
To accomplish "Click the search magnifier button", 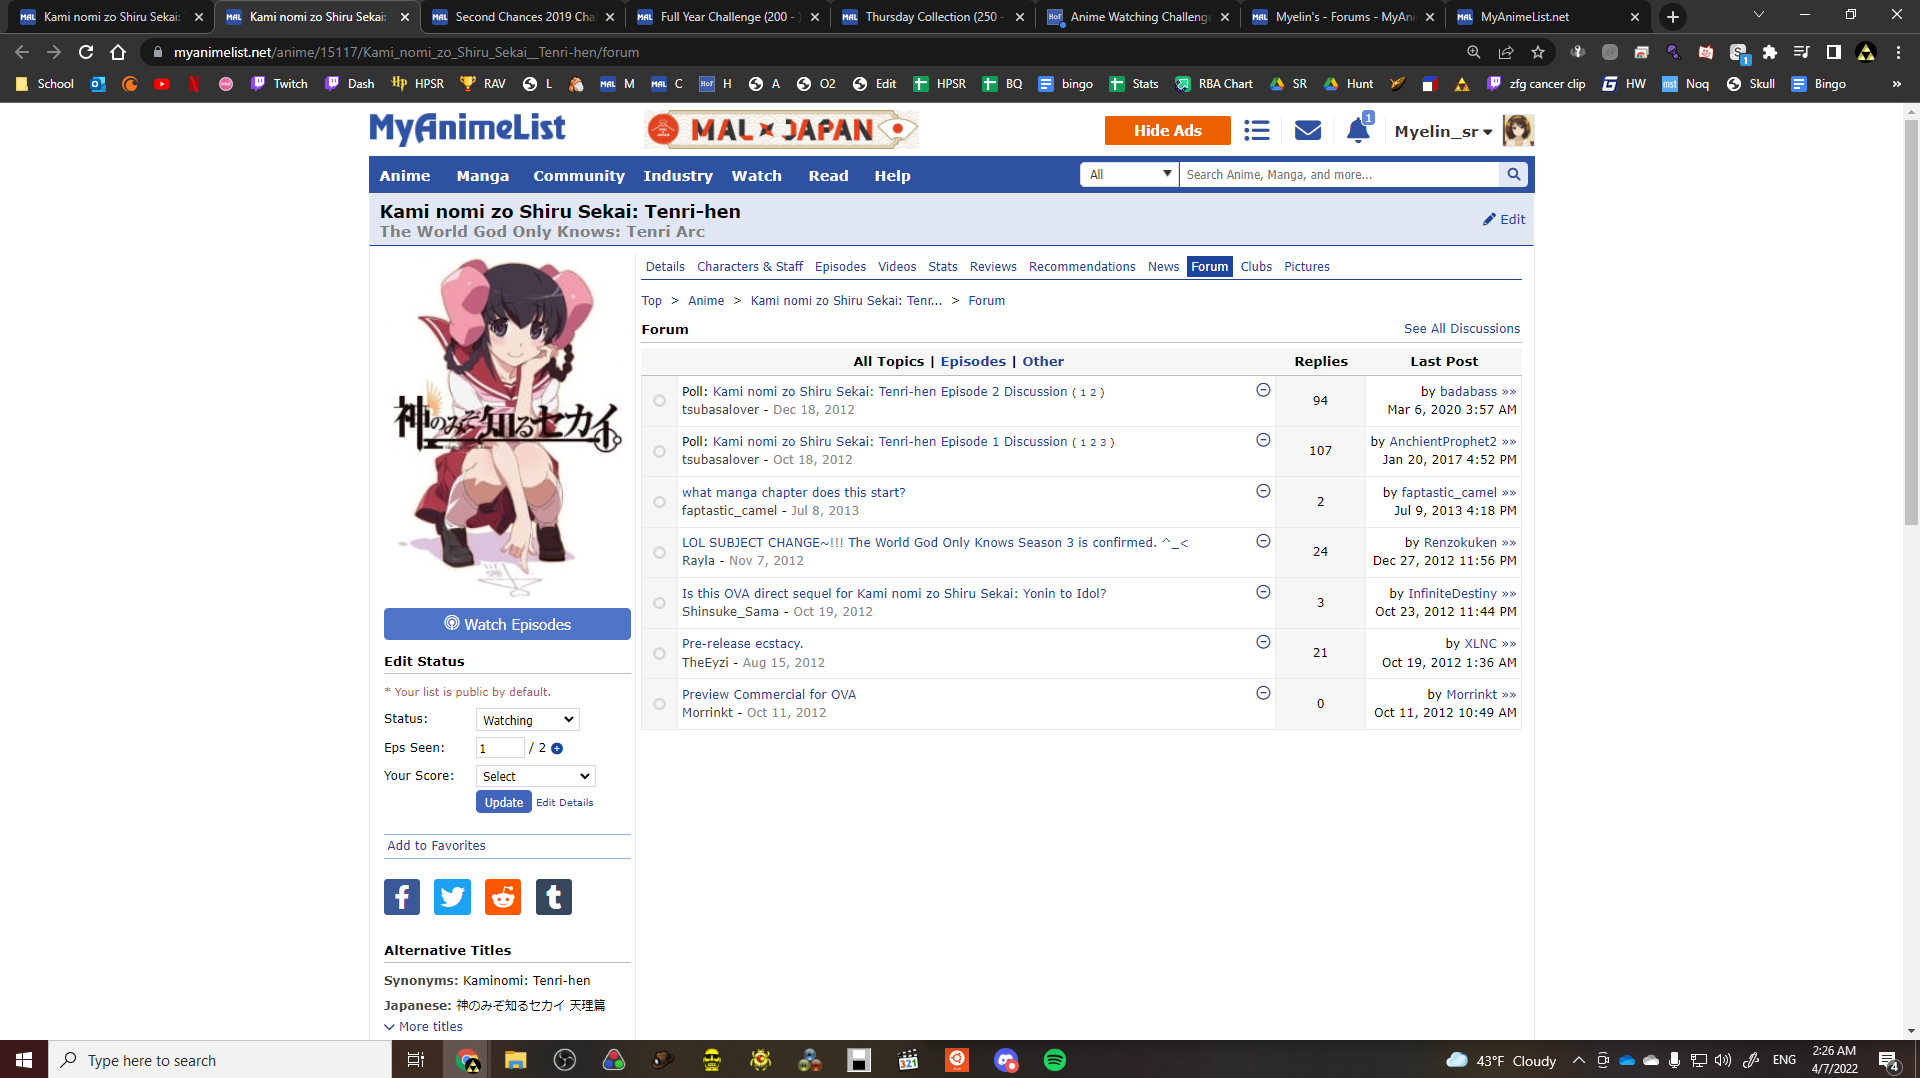I will 1514,175.
